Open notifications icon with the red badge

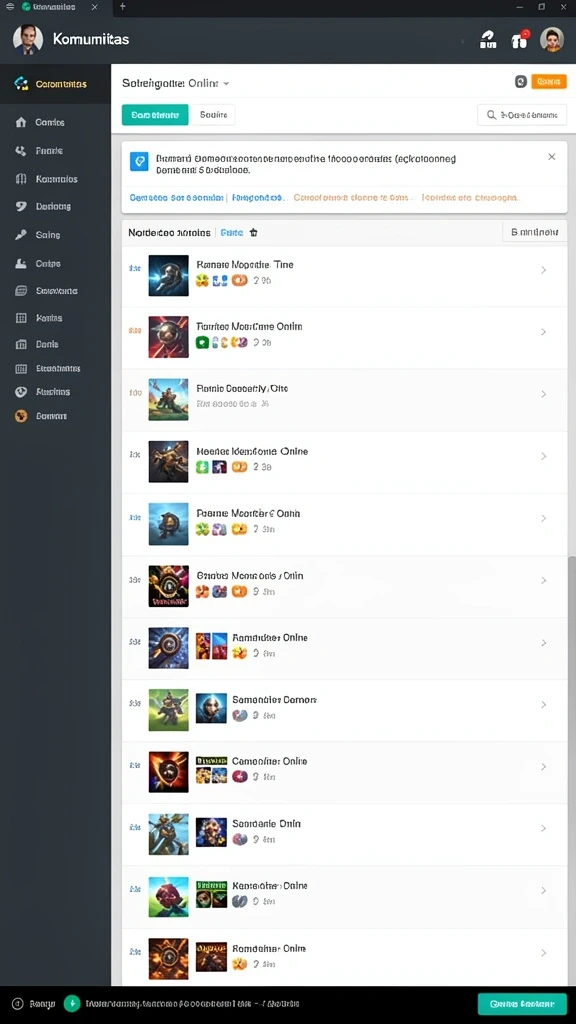click(x=520, y=40)
